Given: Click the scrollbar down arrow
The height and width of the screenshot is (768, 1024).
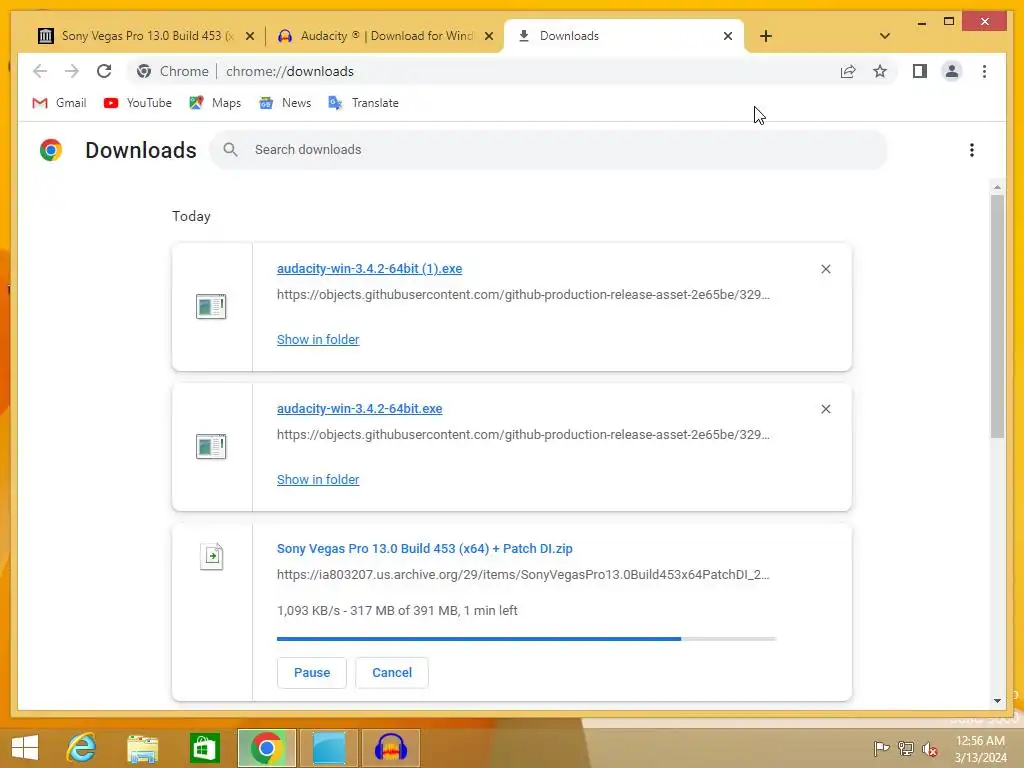Looking at the screenshot, I should click(997, 701).
